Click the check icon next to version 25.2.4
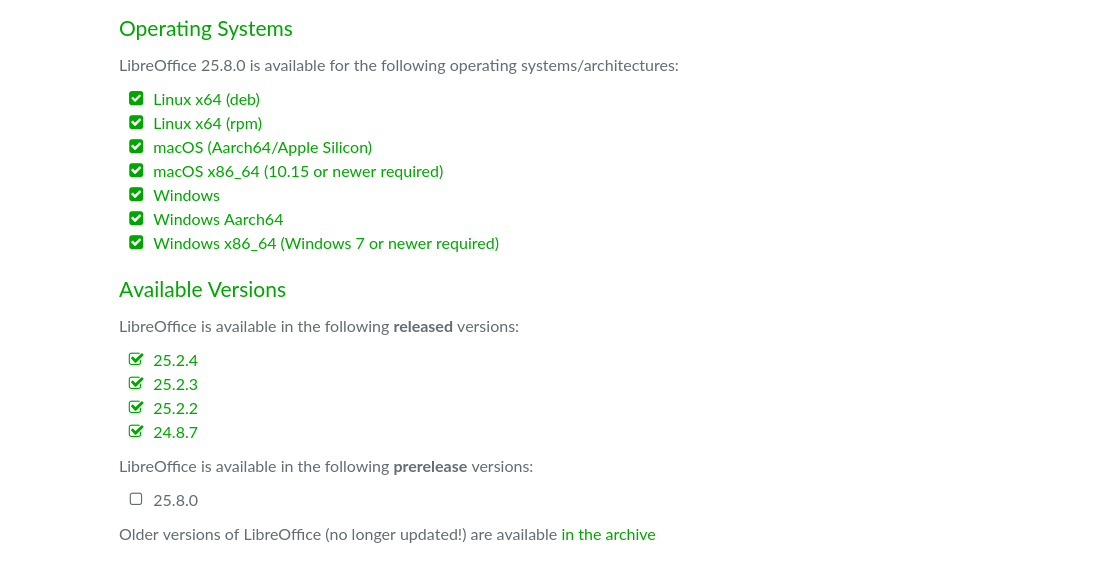Screen dimensions: 1099x568 click(136, 360)
